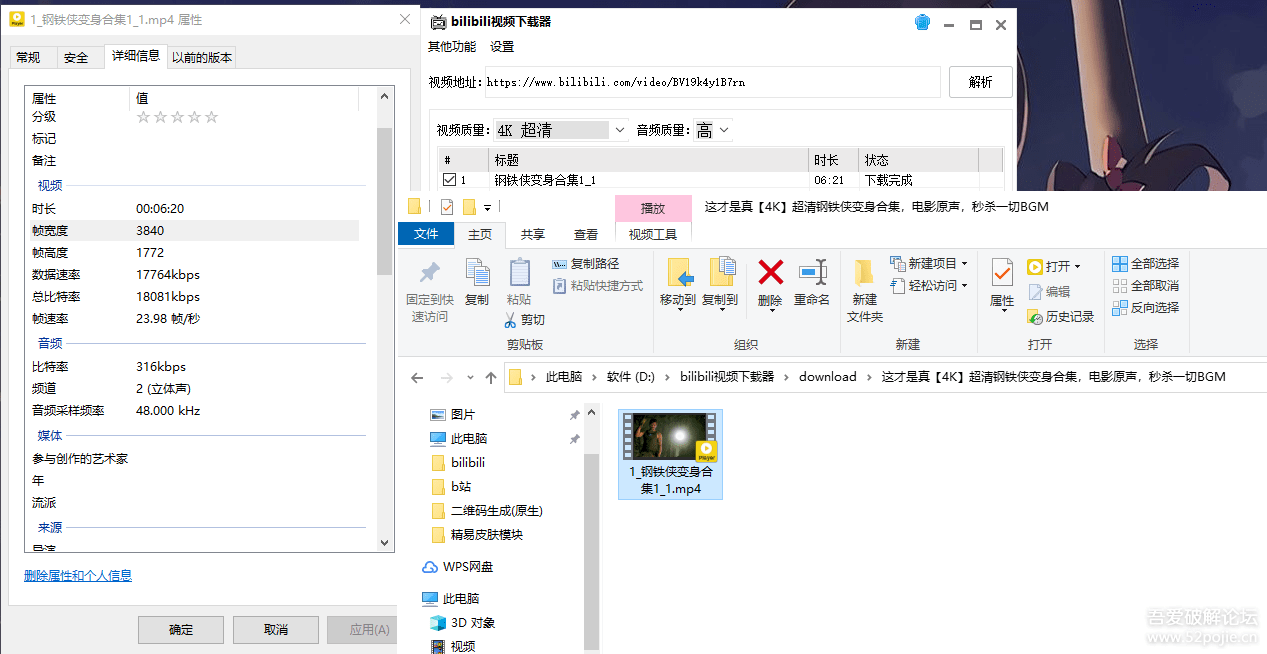Click the Rename icon
The width and height of the screenshot is (1267, 654).
click(812, 271)
